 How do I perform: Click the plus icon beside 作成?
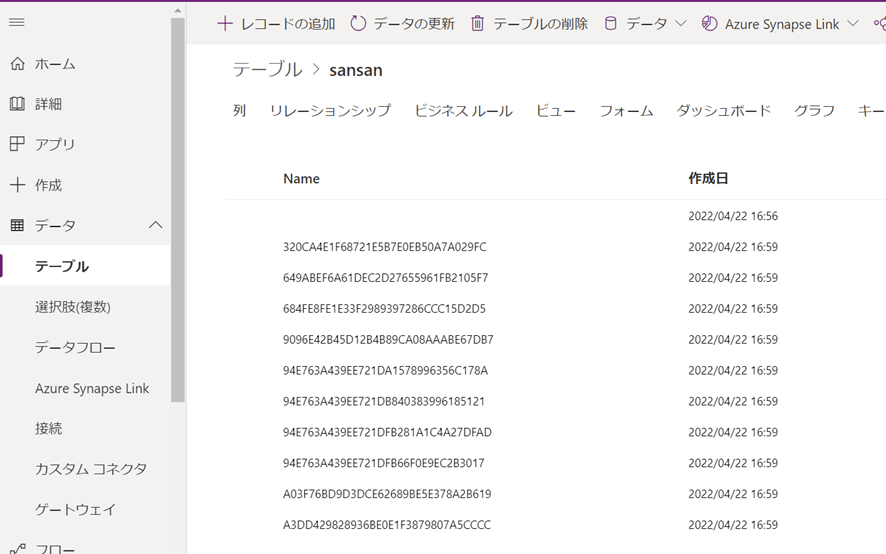(18, 184)
